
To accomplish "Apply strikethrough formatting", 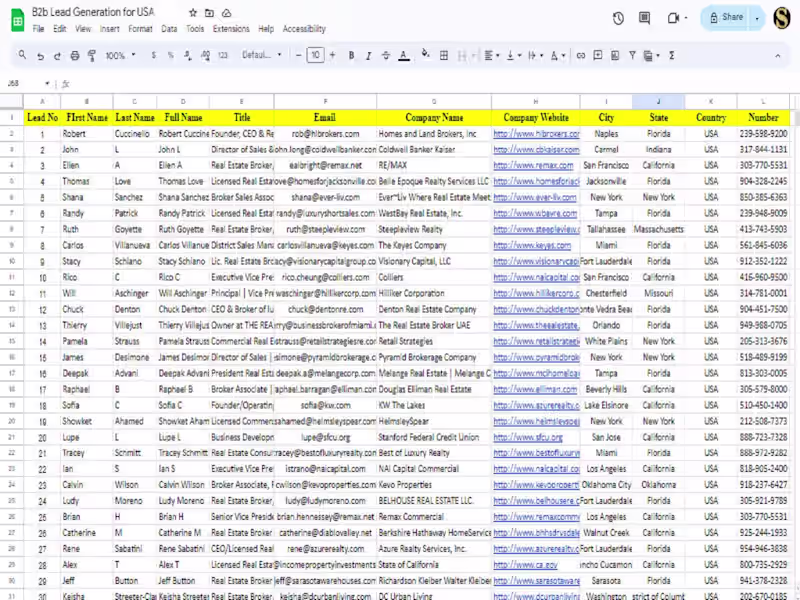I will point(386,55).
